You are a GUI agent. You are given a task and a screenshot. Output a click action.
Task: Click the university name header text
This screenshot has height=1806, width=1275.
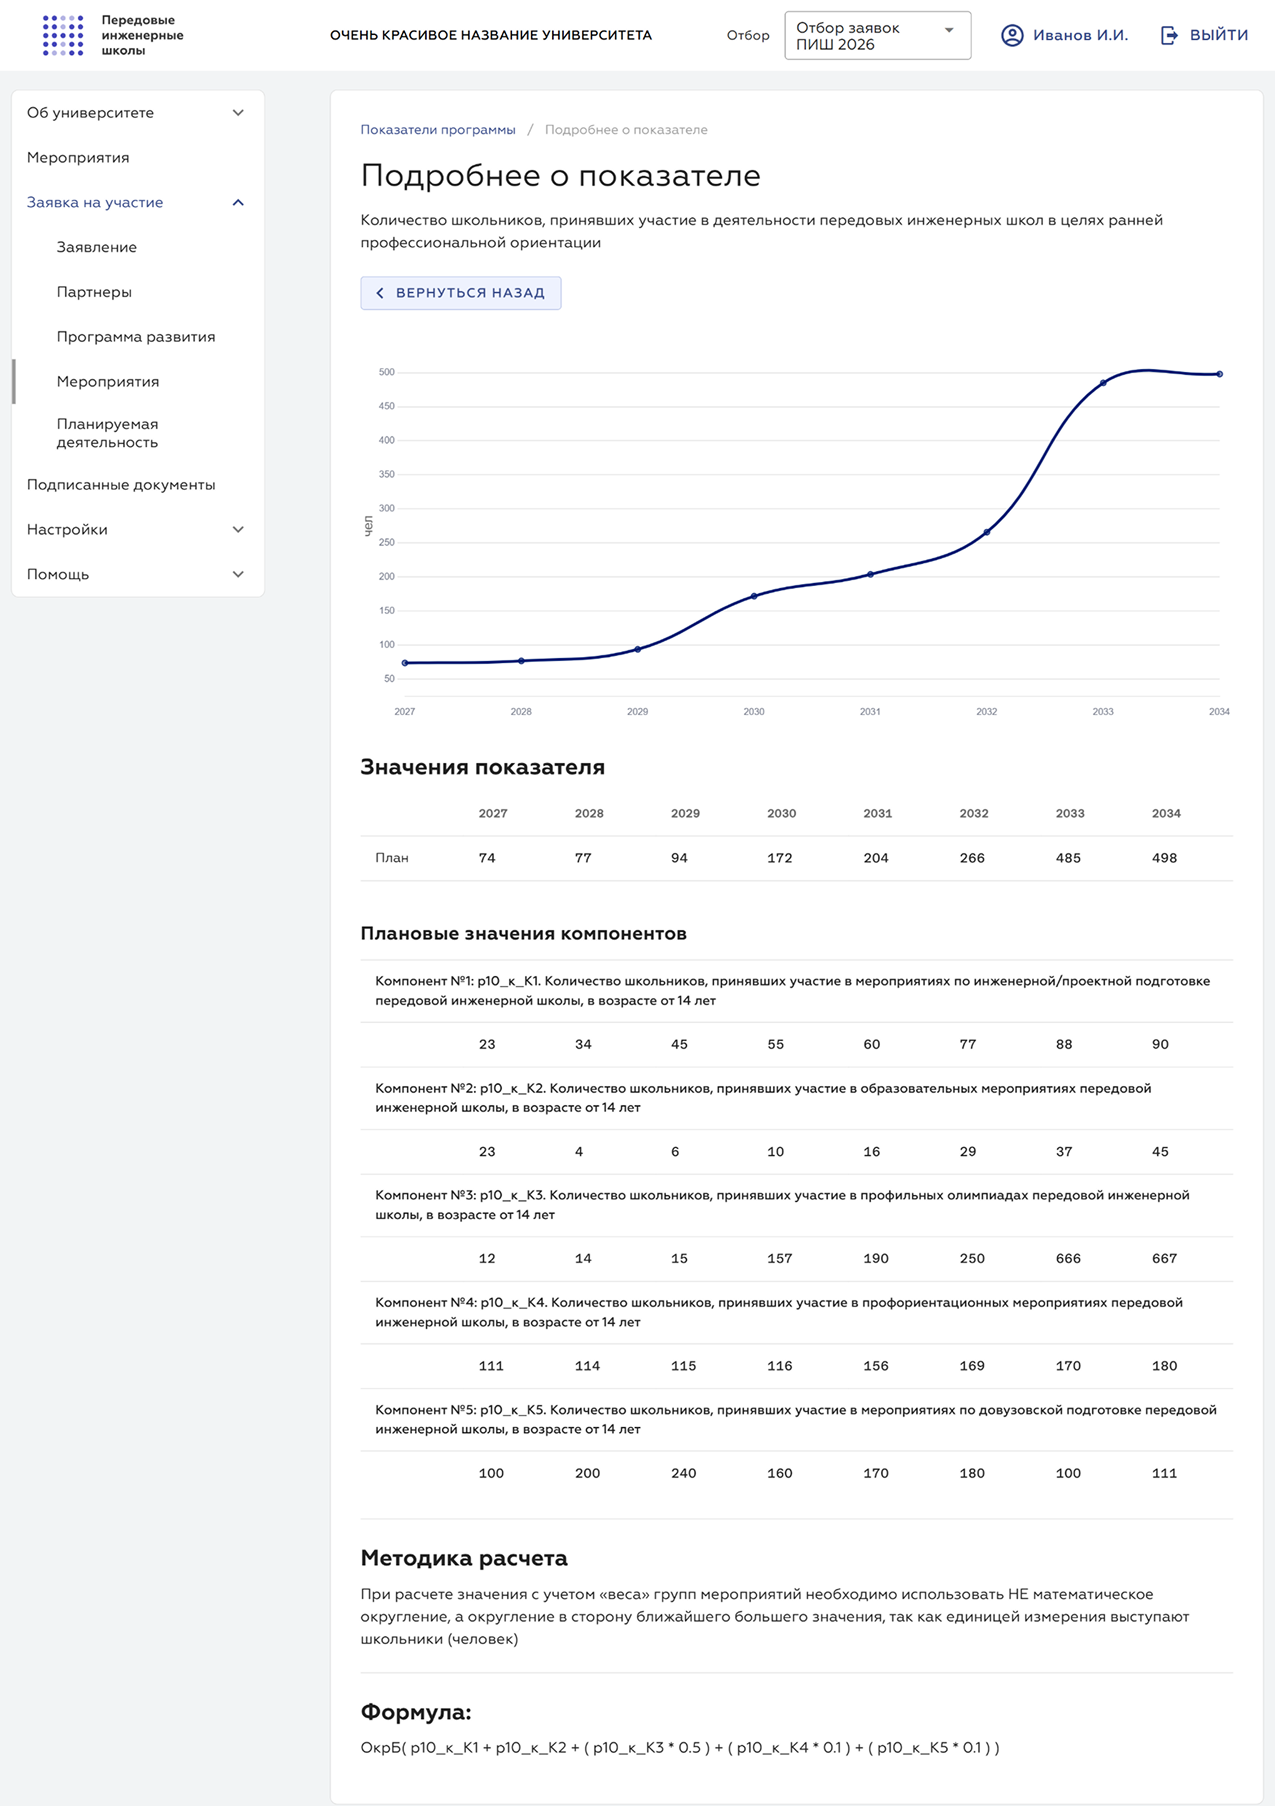[491, 35]
